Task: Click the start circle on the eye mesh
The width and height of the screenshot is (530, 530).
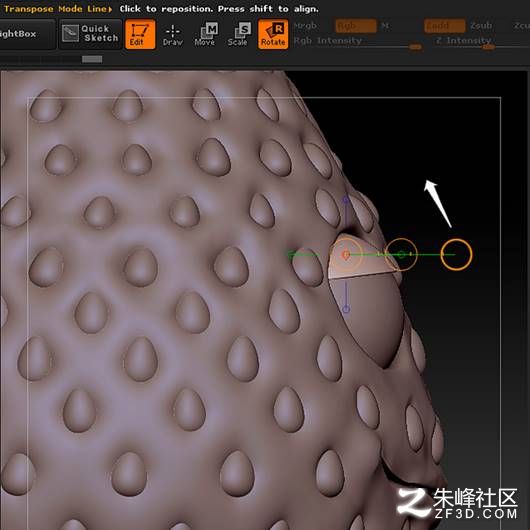Action: point(346,255)
